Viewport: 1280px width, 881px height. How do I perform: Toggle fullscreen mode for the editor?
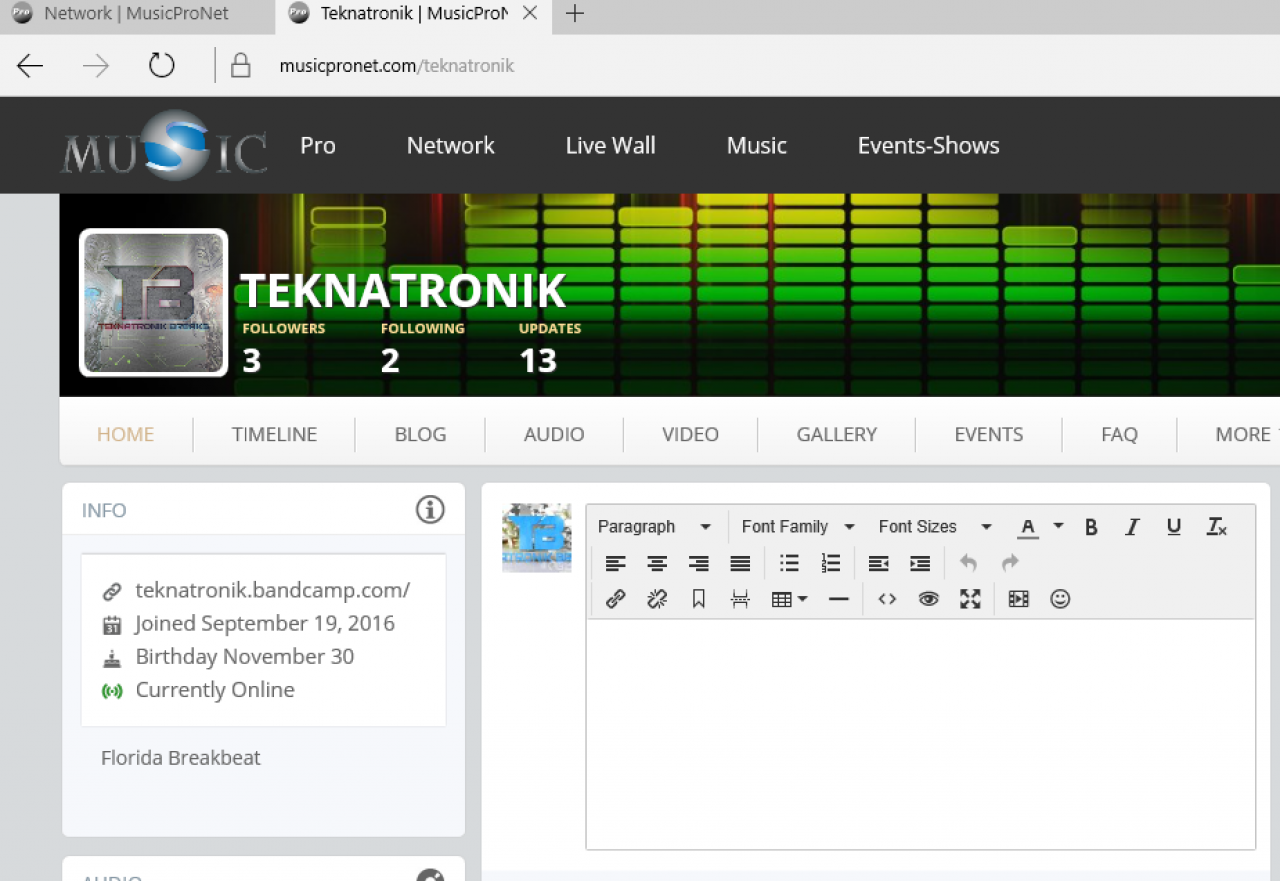coord(970,599)
